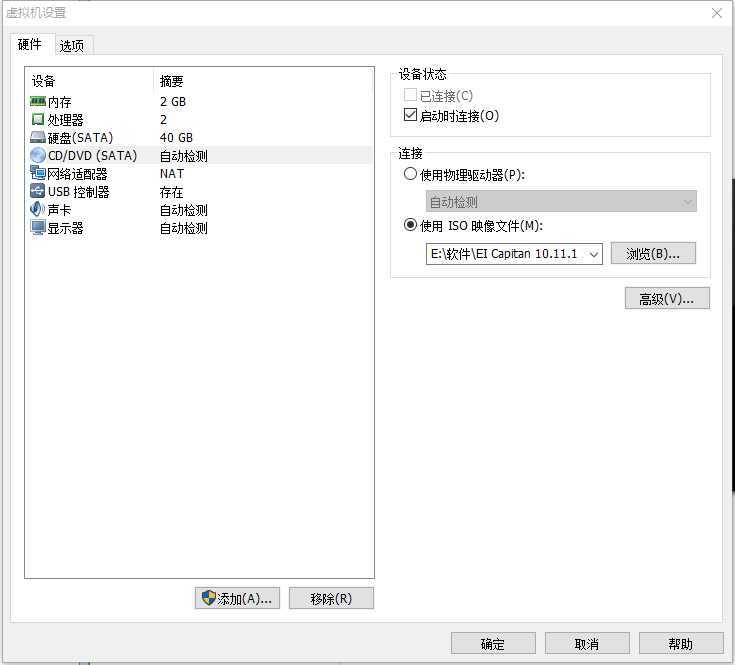Select the USB 控制器 row label
735x665 pixels.
78,192
